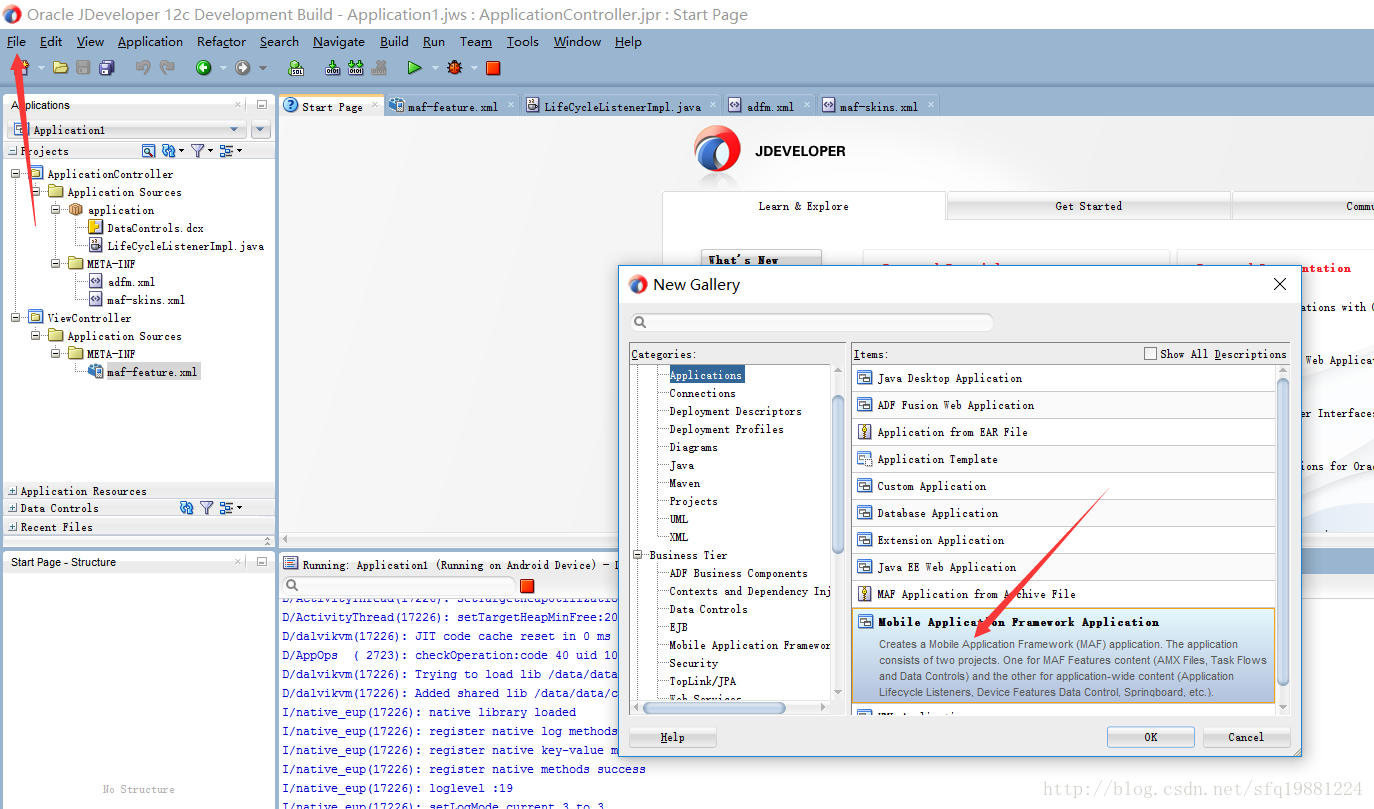Open the dropdown arrow next to Debug
Viewport: 1374px width, 809px height.
(475, 68)
